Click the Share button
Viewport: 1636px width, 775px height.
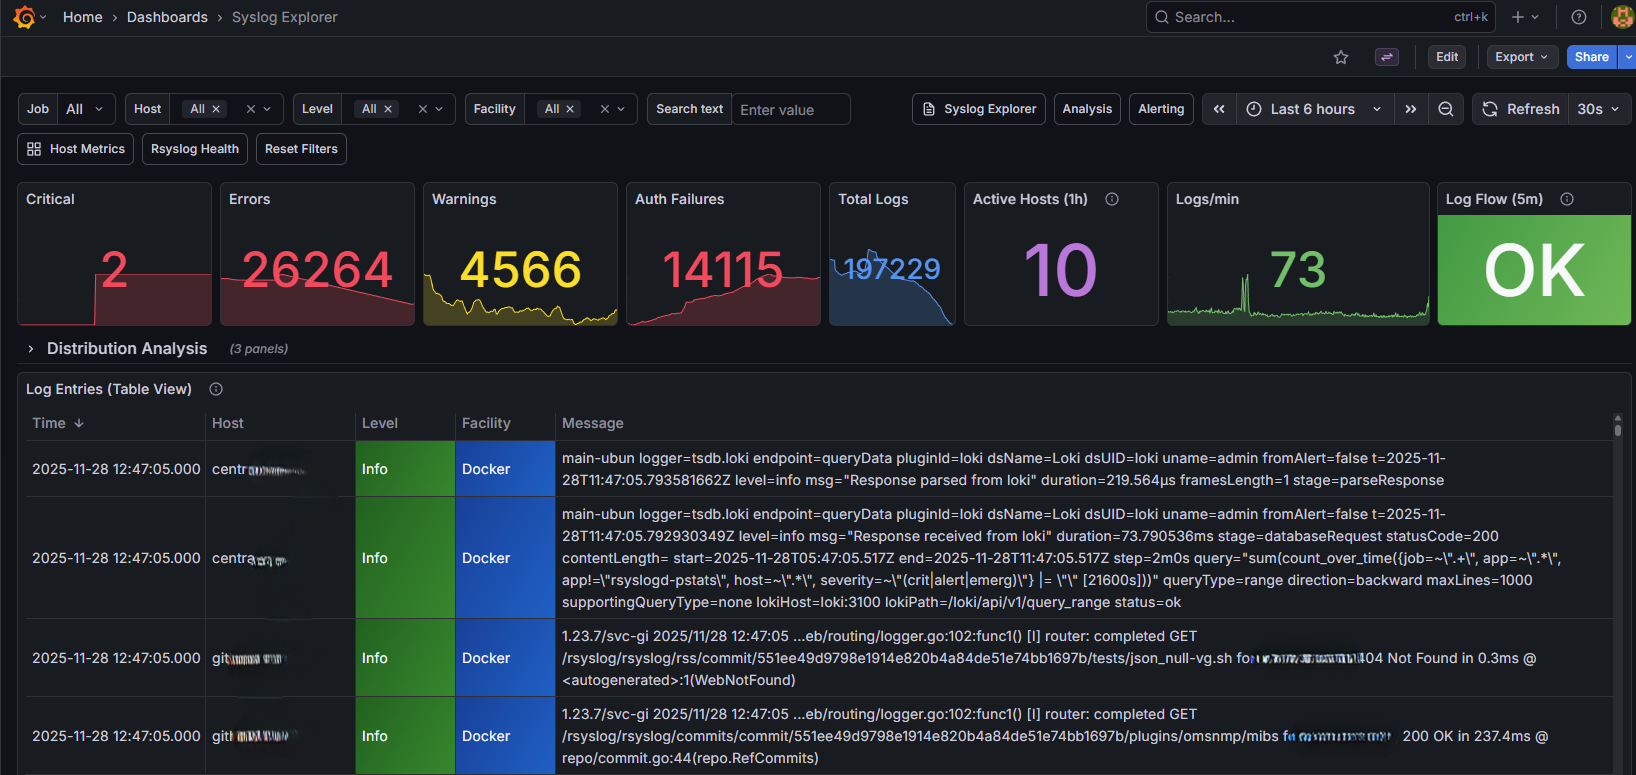(1592, 57)
